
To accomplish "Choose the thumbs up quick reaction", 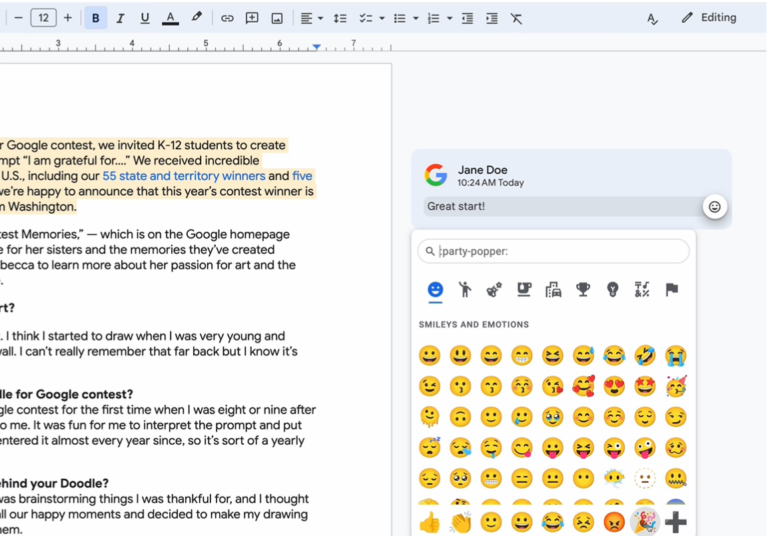I will coord(430,522).
